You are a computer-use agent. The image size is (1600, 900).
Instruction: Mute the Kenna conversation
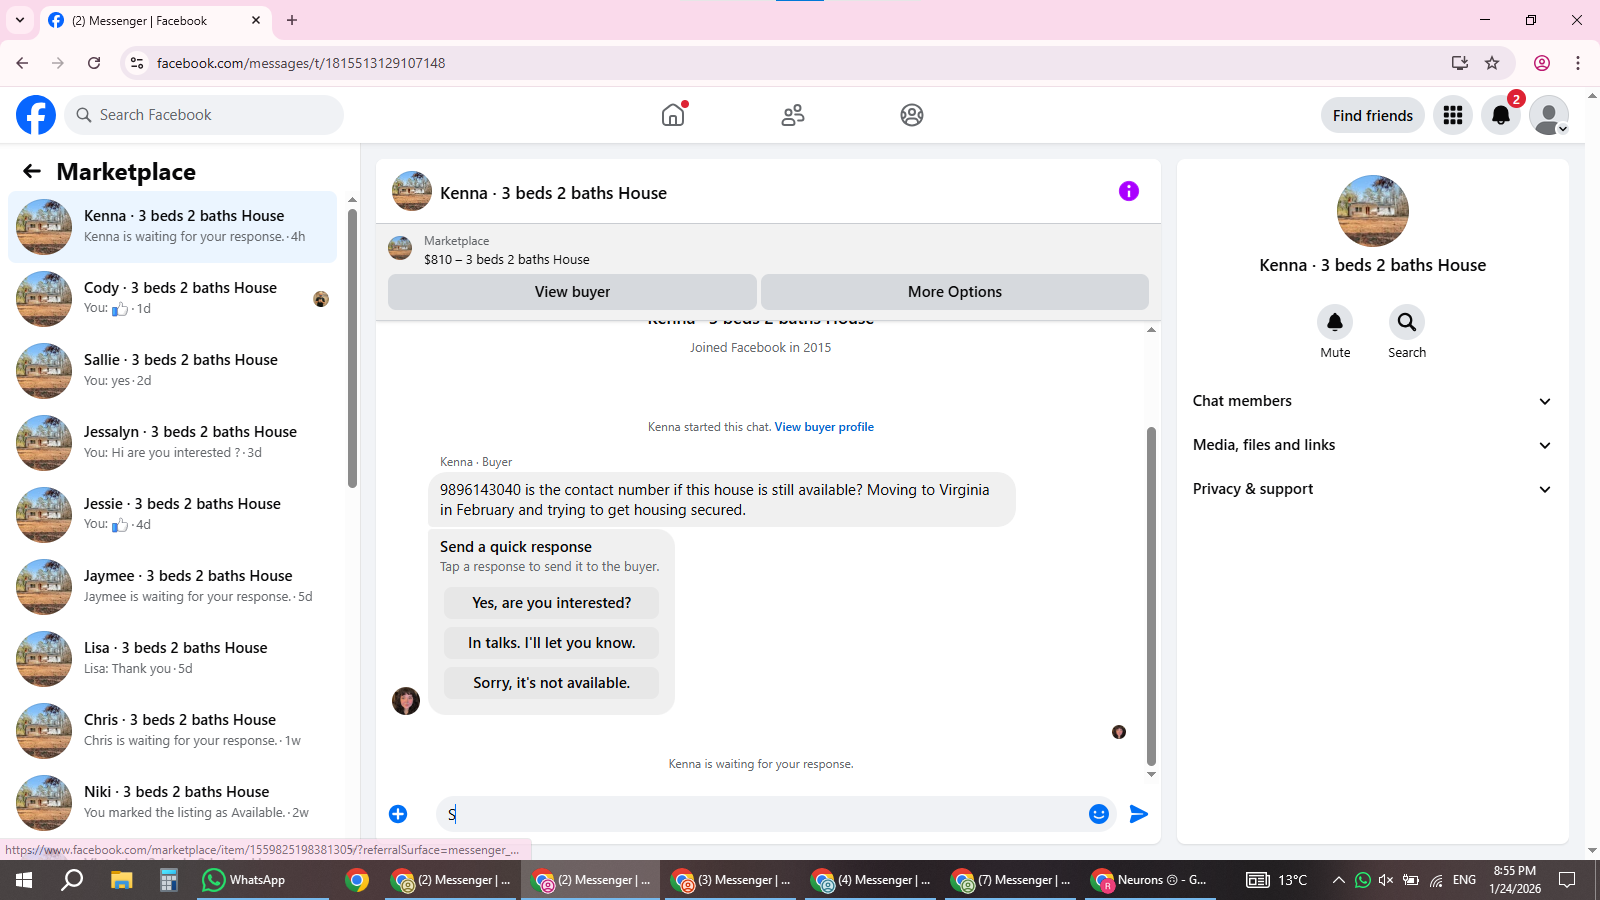(x=1335, y=322)
